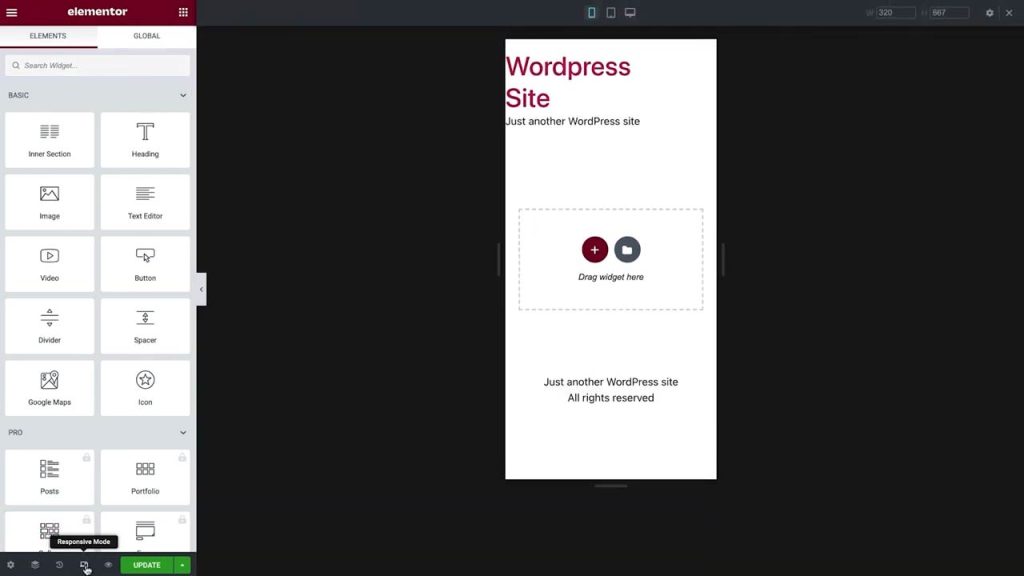Click the header tagline Just another WordPress site
Viewport: 1024px width, 576px height.
click(x=573, y=121)
